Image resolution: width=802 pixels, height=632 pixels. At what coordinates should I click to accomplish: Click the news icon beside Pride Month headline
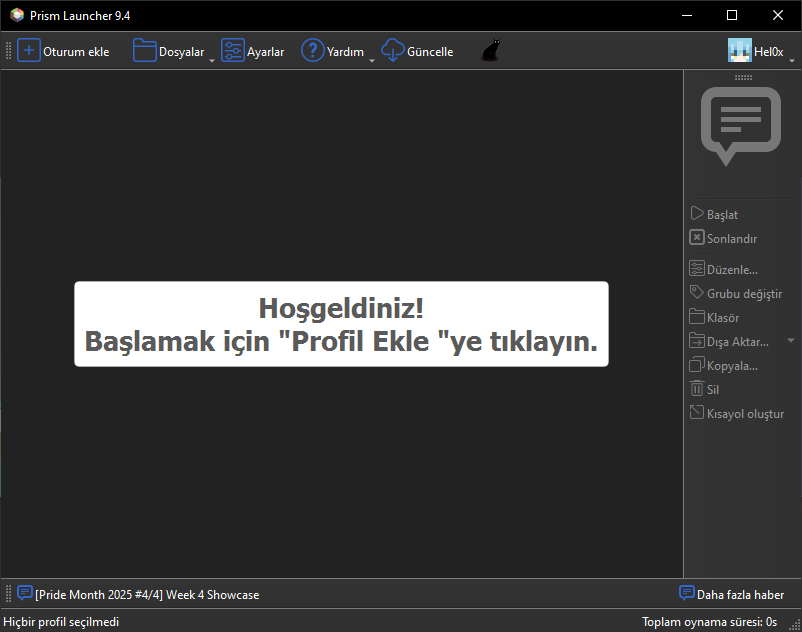pyautogui.click(x=25, y=593)
